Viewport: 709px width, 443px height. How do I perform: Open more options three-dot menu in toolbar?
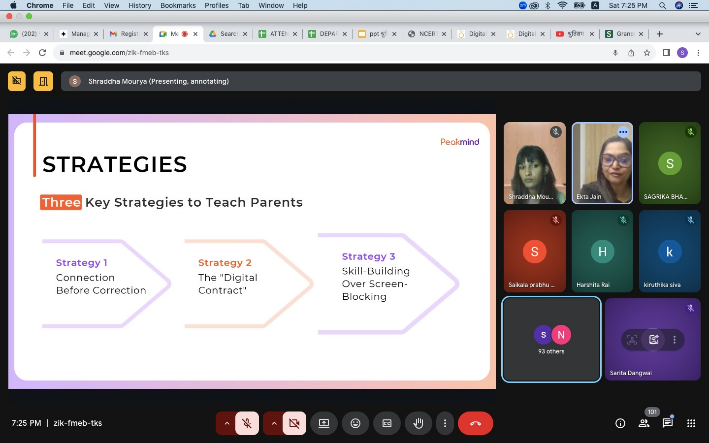445,423
